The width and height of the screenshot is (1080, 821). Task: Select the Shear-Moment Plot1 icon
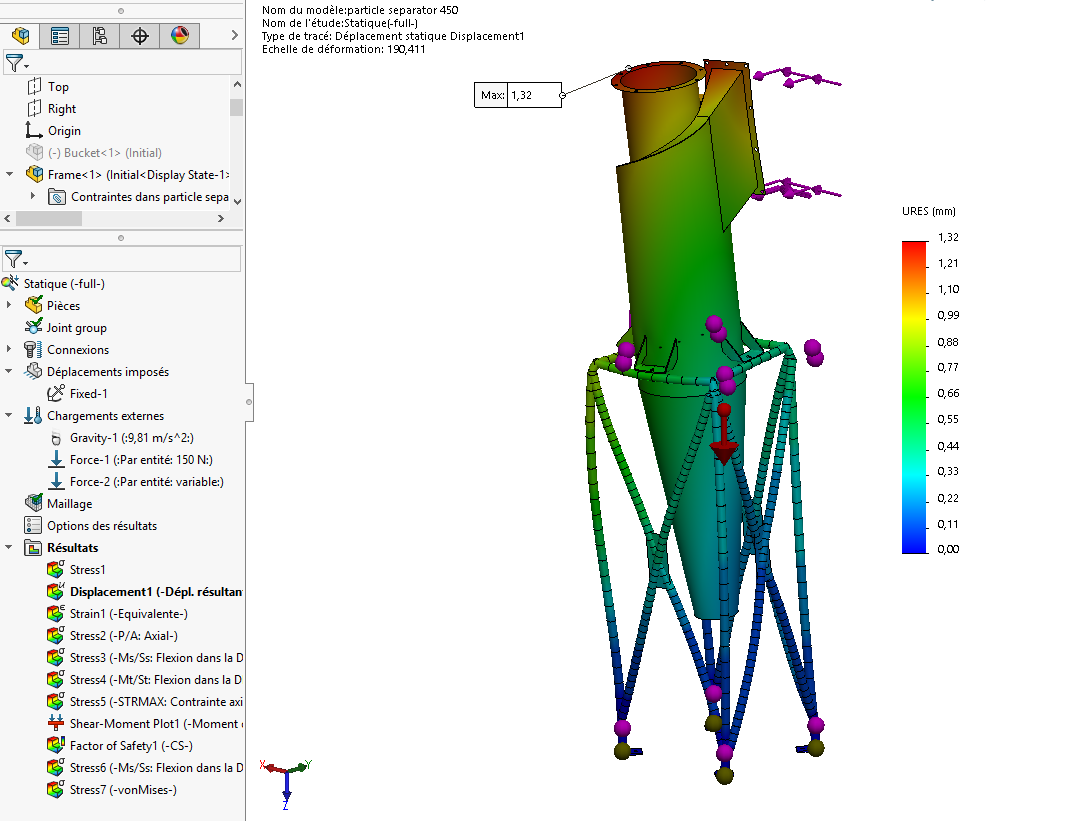point(56,723)
